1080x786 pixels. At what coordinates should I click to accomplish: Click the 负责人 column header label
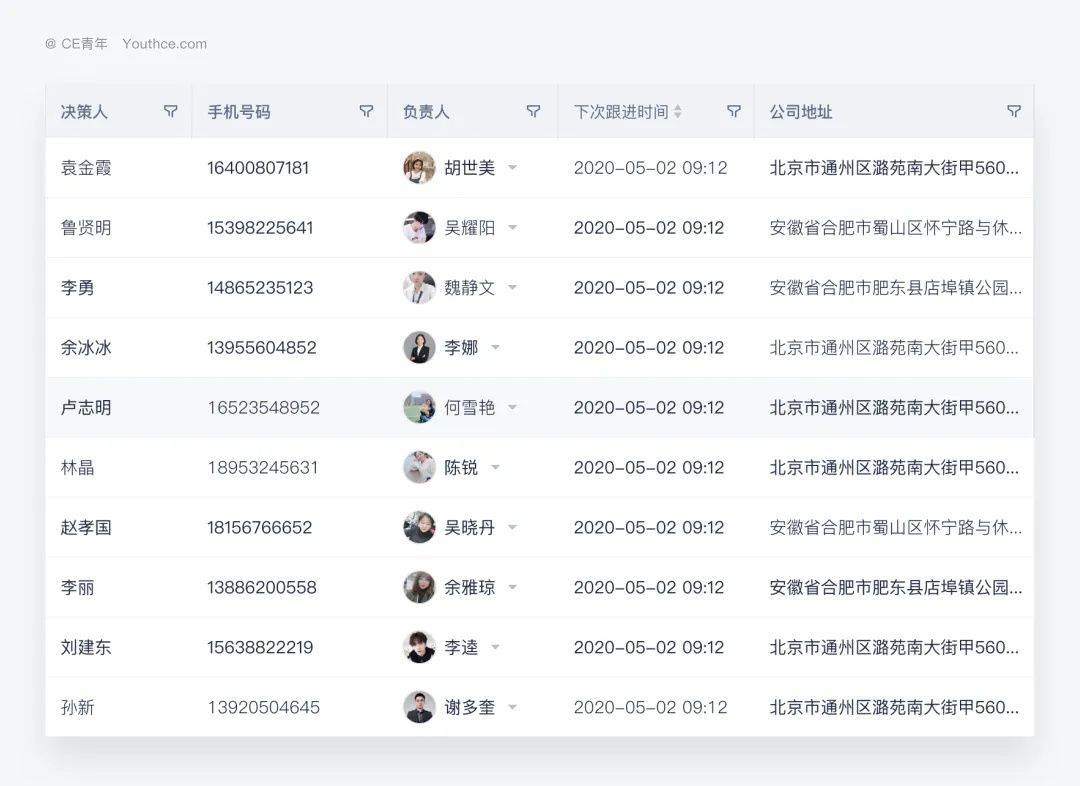pyautogui.click(x=426, y=112)
